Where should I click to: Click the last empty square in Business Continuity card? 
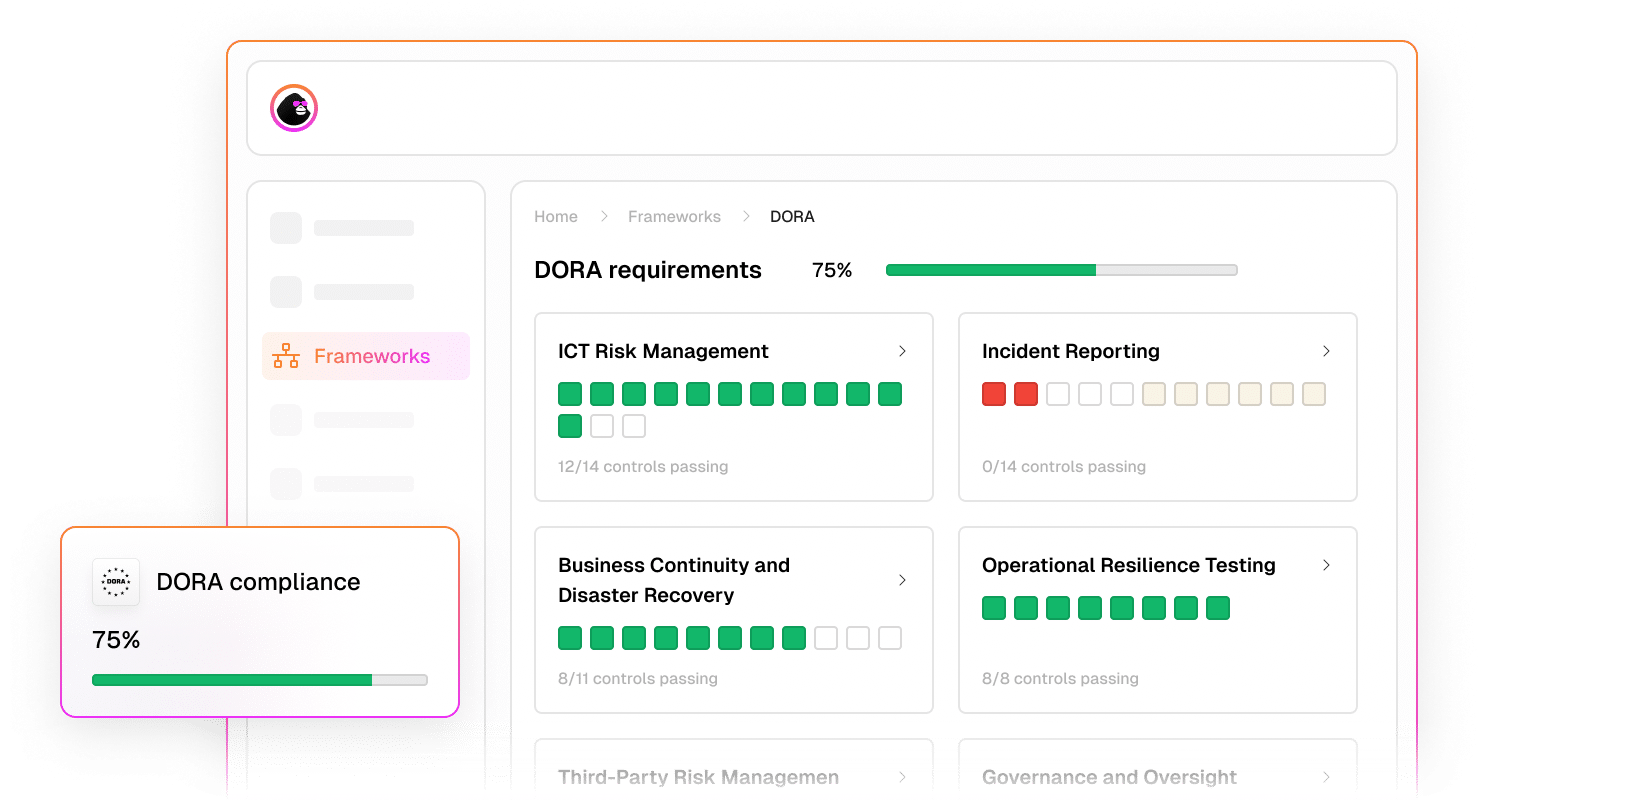tap(890, 638)
